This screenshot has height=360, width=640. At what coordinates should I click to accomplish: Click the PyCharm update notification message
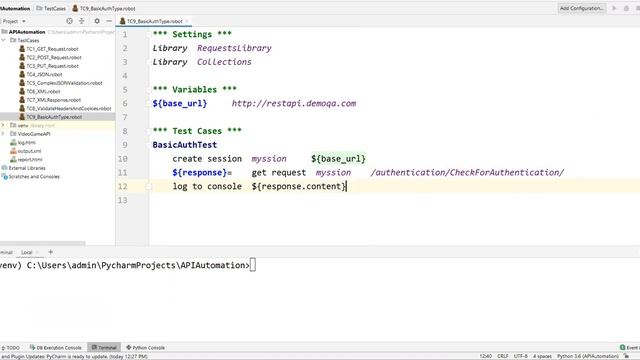tap(74, 356)
